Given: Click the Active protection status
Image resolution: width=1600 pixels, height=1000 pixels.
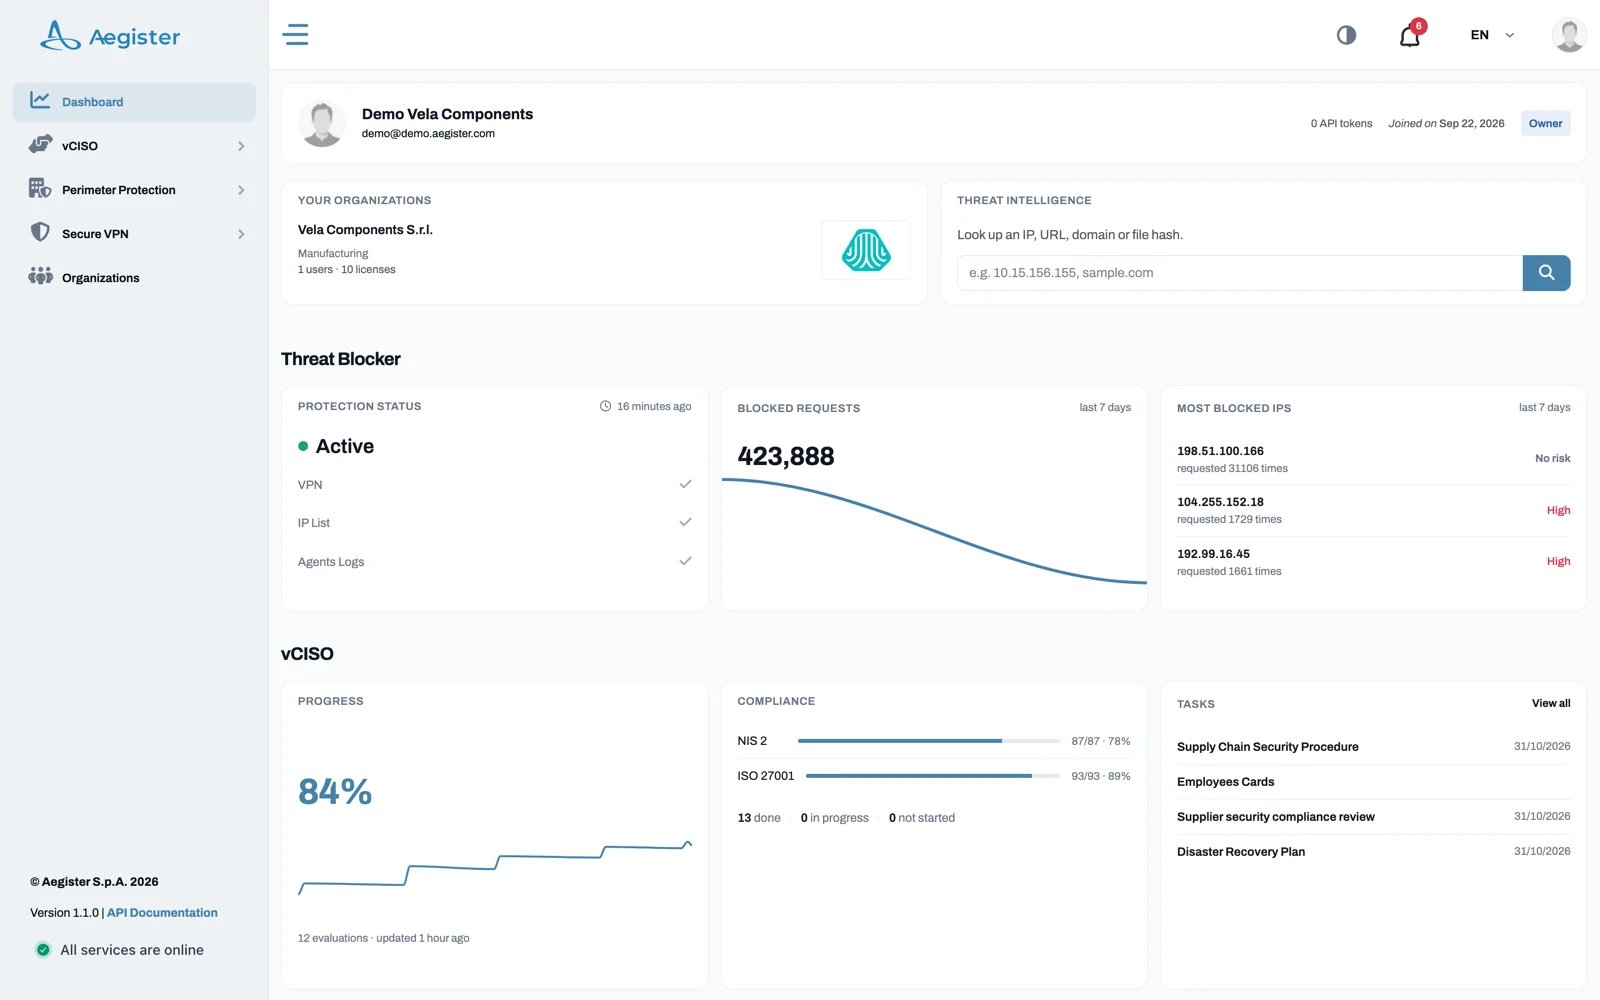Looking at the screenshot, I should point(336,446).
